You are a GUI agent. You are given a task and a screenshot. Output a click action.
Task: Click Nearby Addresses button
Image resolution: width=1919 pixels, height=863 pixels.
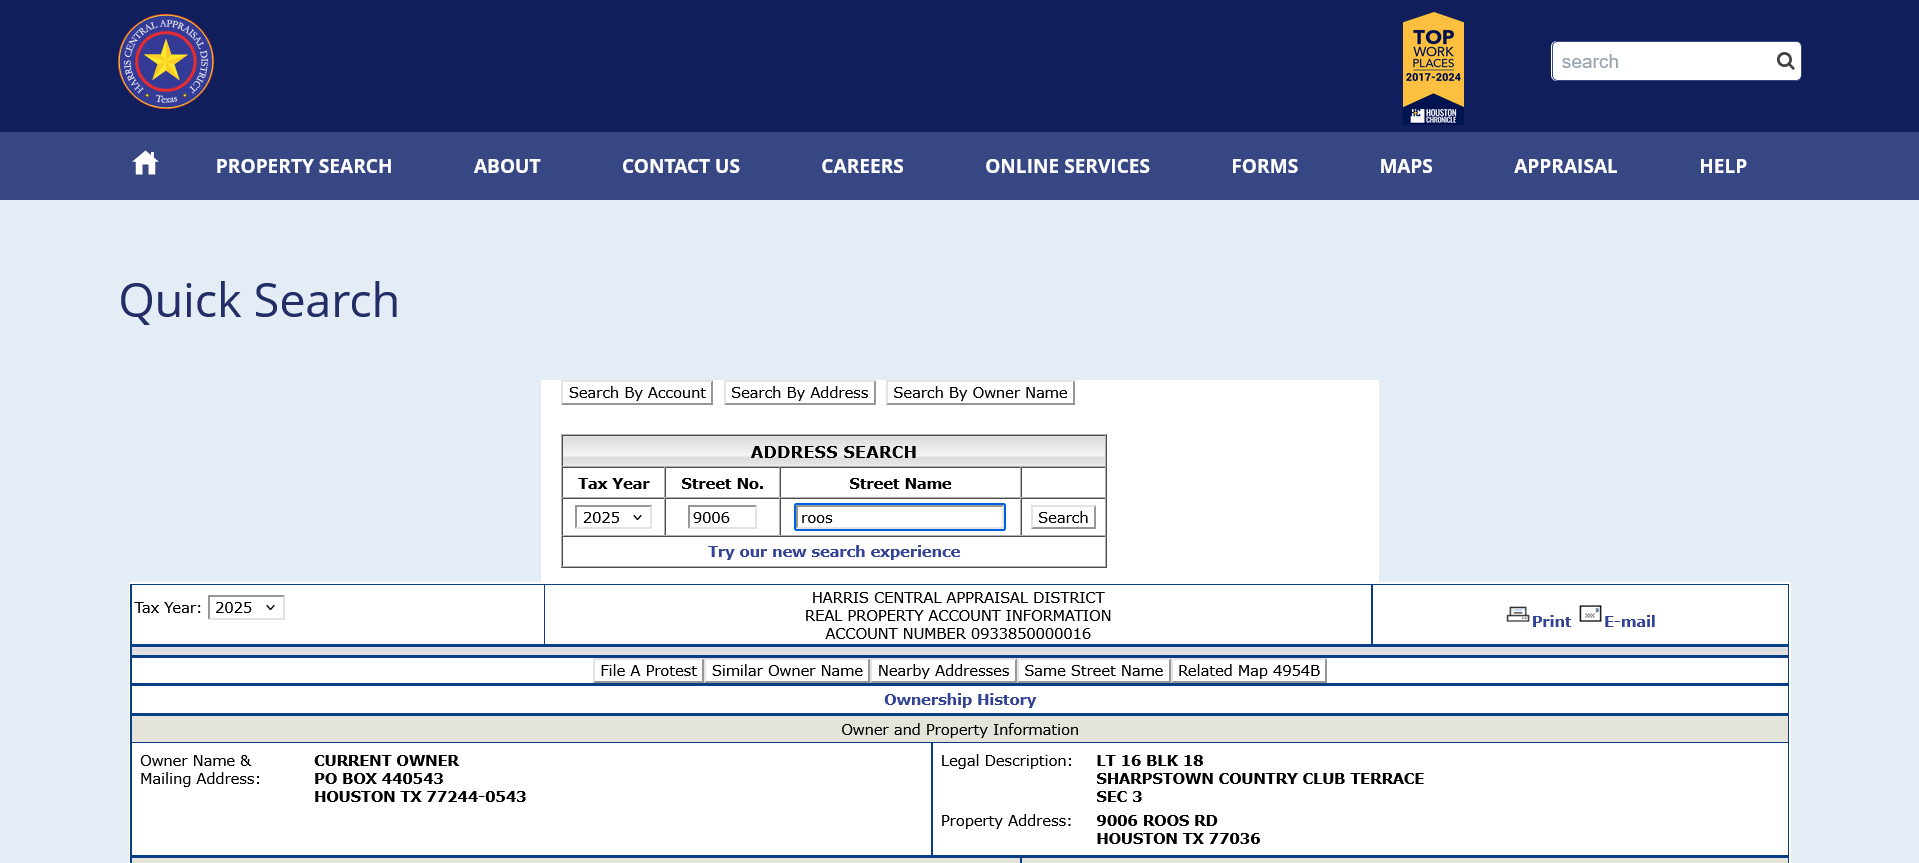point(943,671)
